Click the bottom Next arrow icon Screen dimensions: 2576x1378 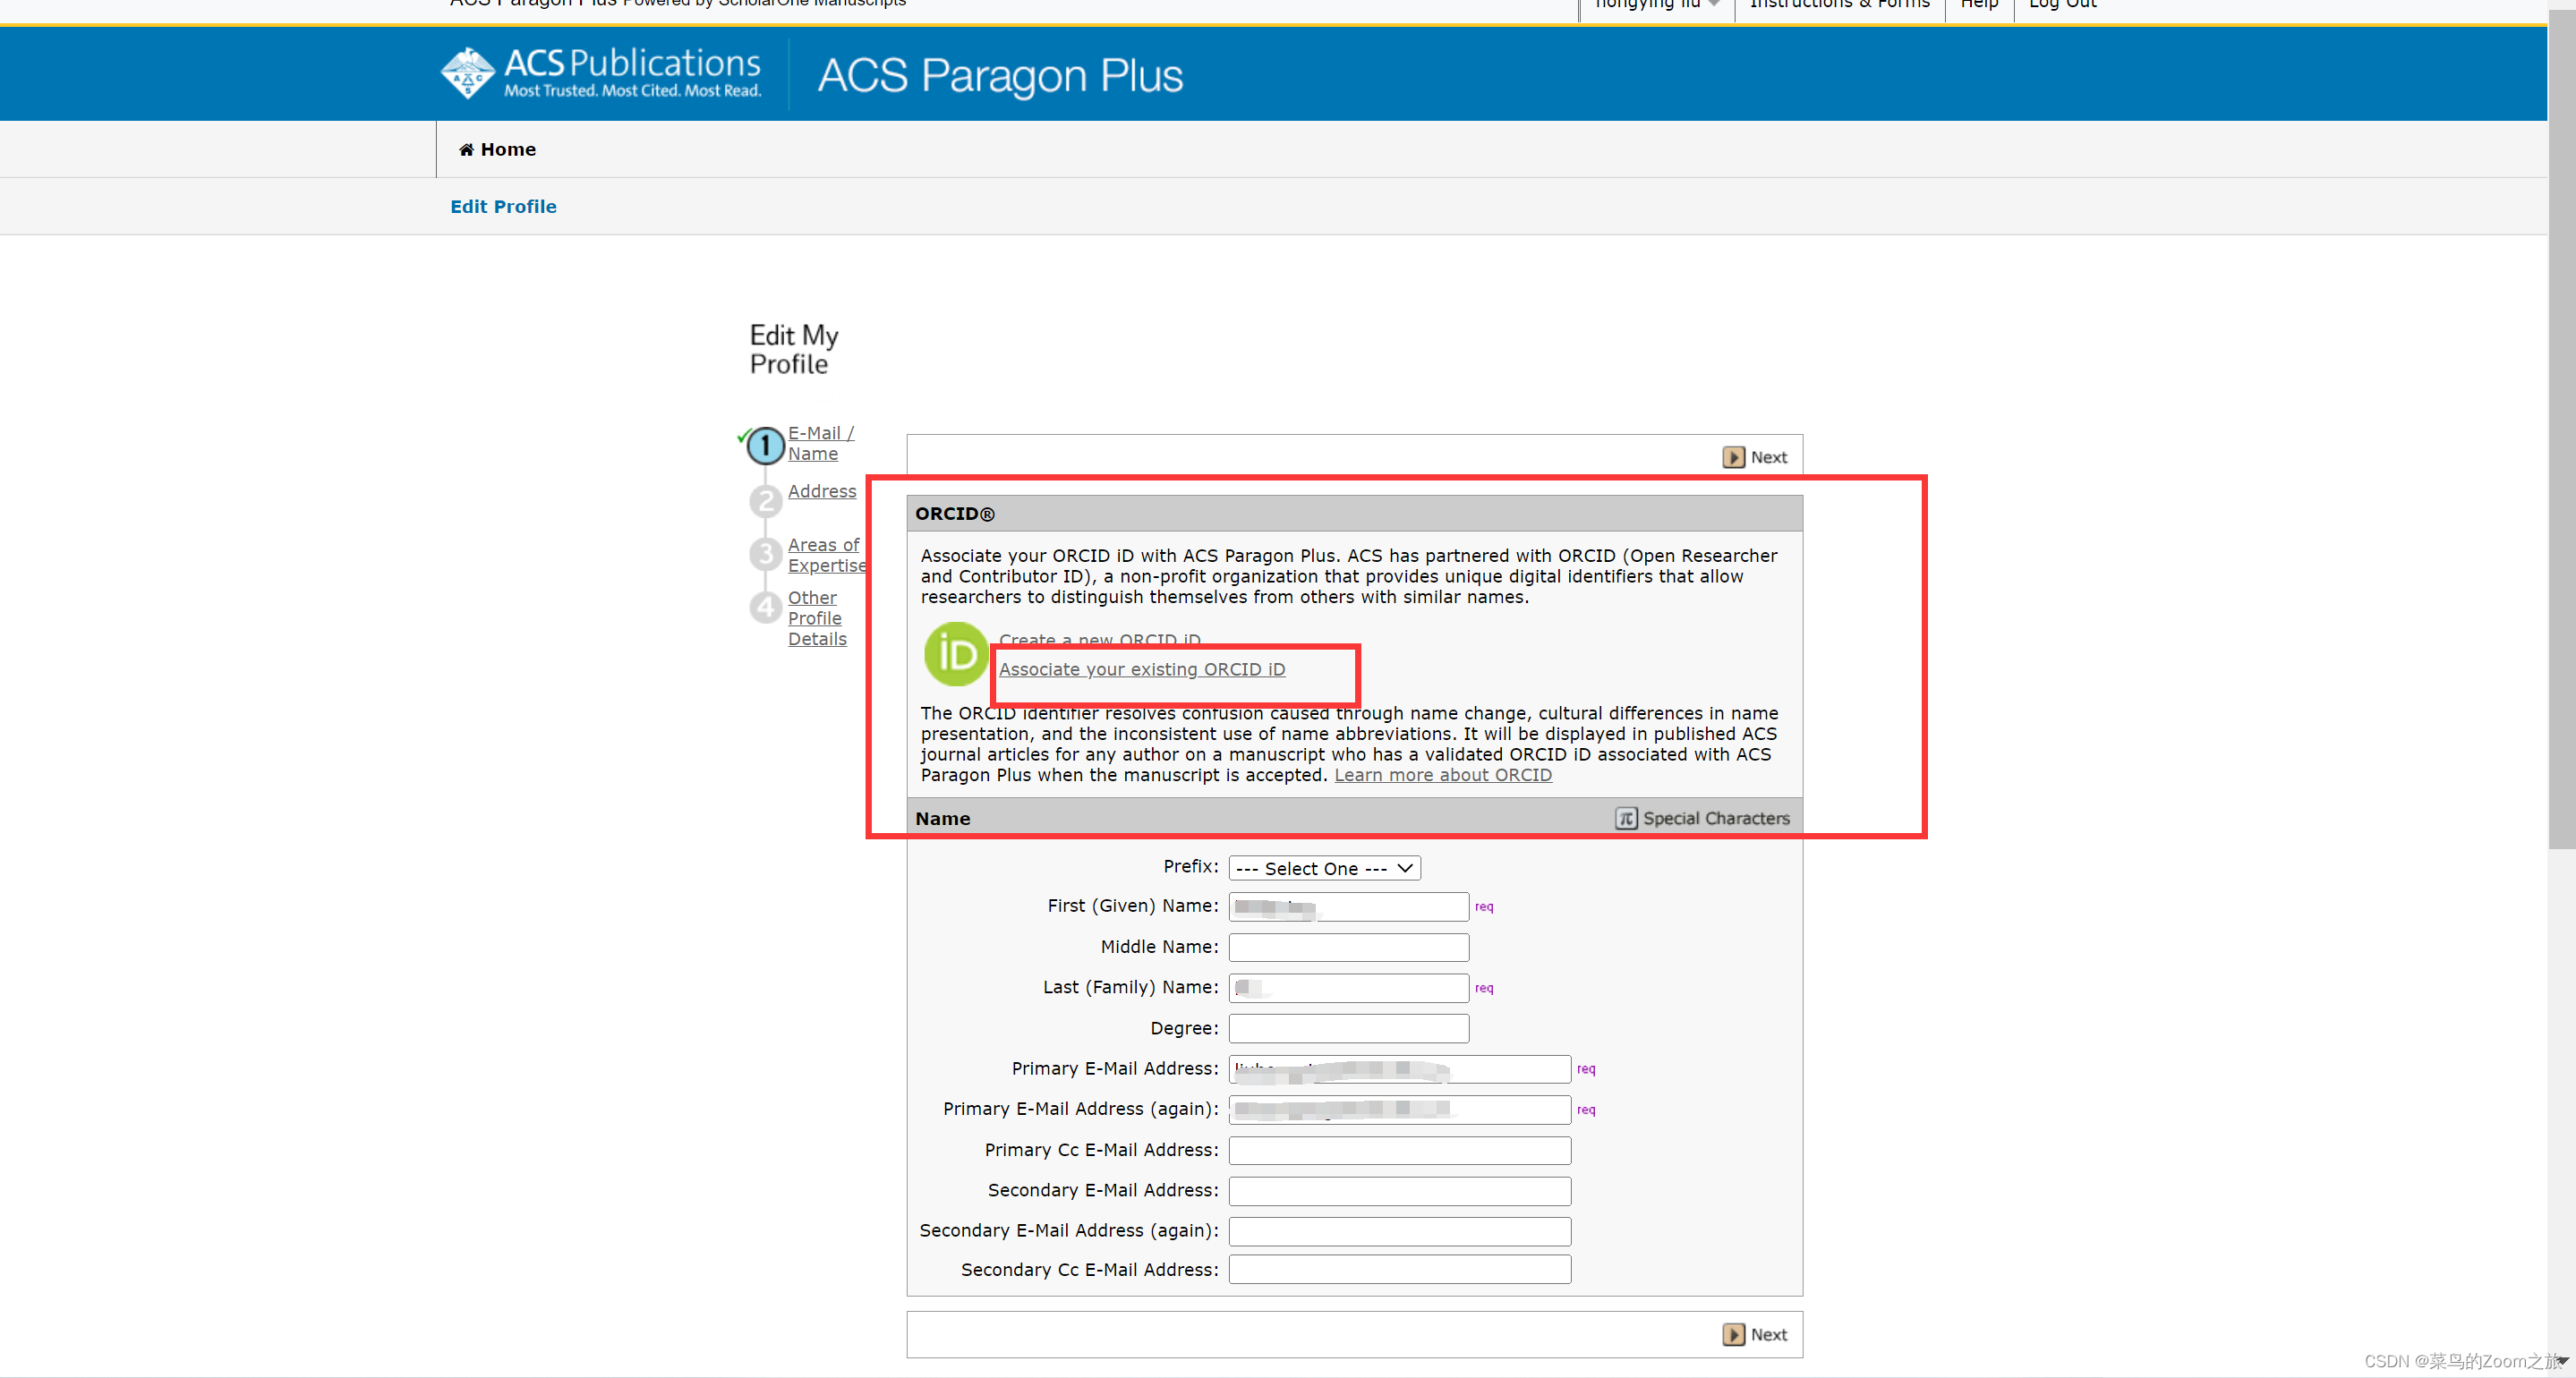pyautogui.click(x=1733, y=1334)
